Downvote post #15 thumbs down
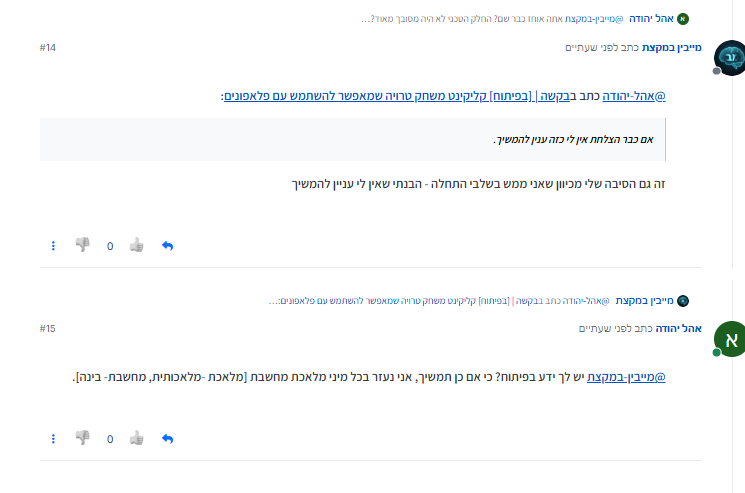 click(83, 437)
